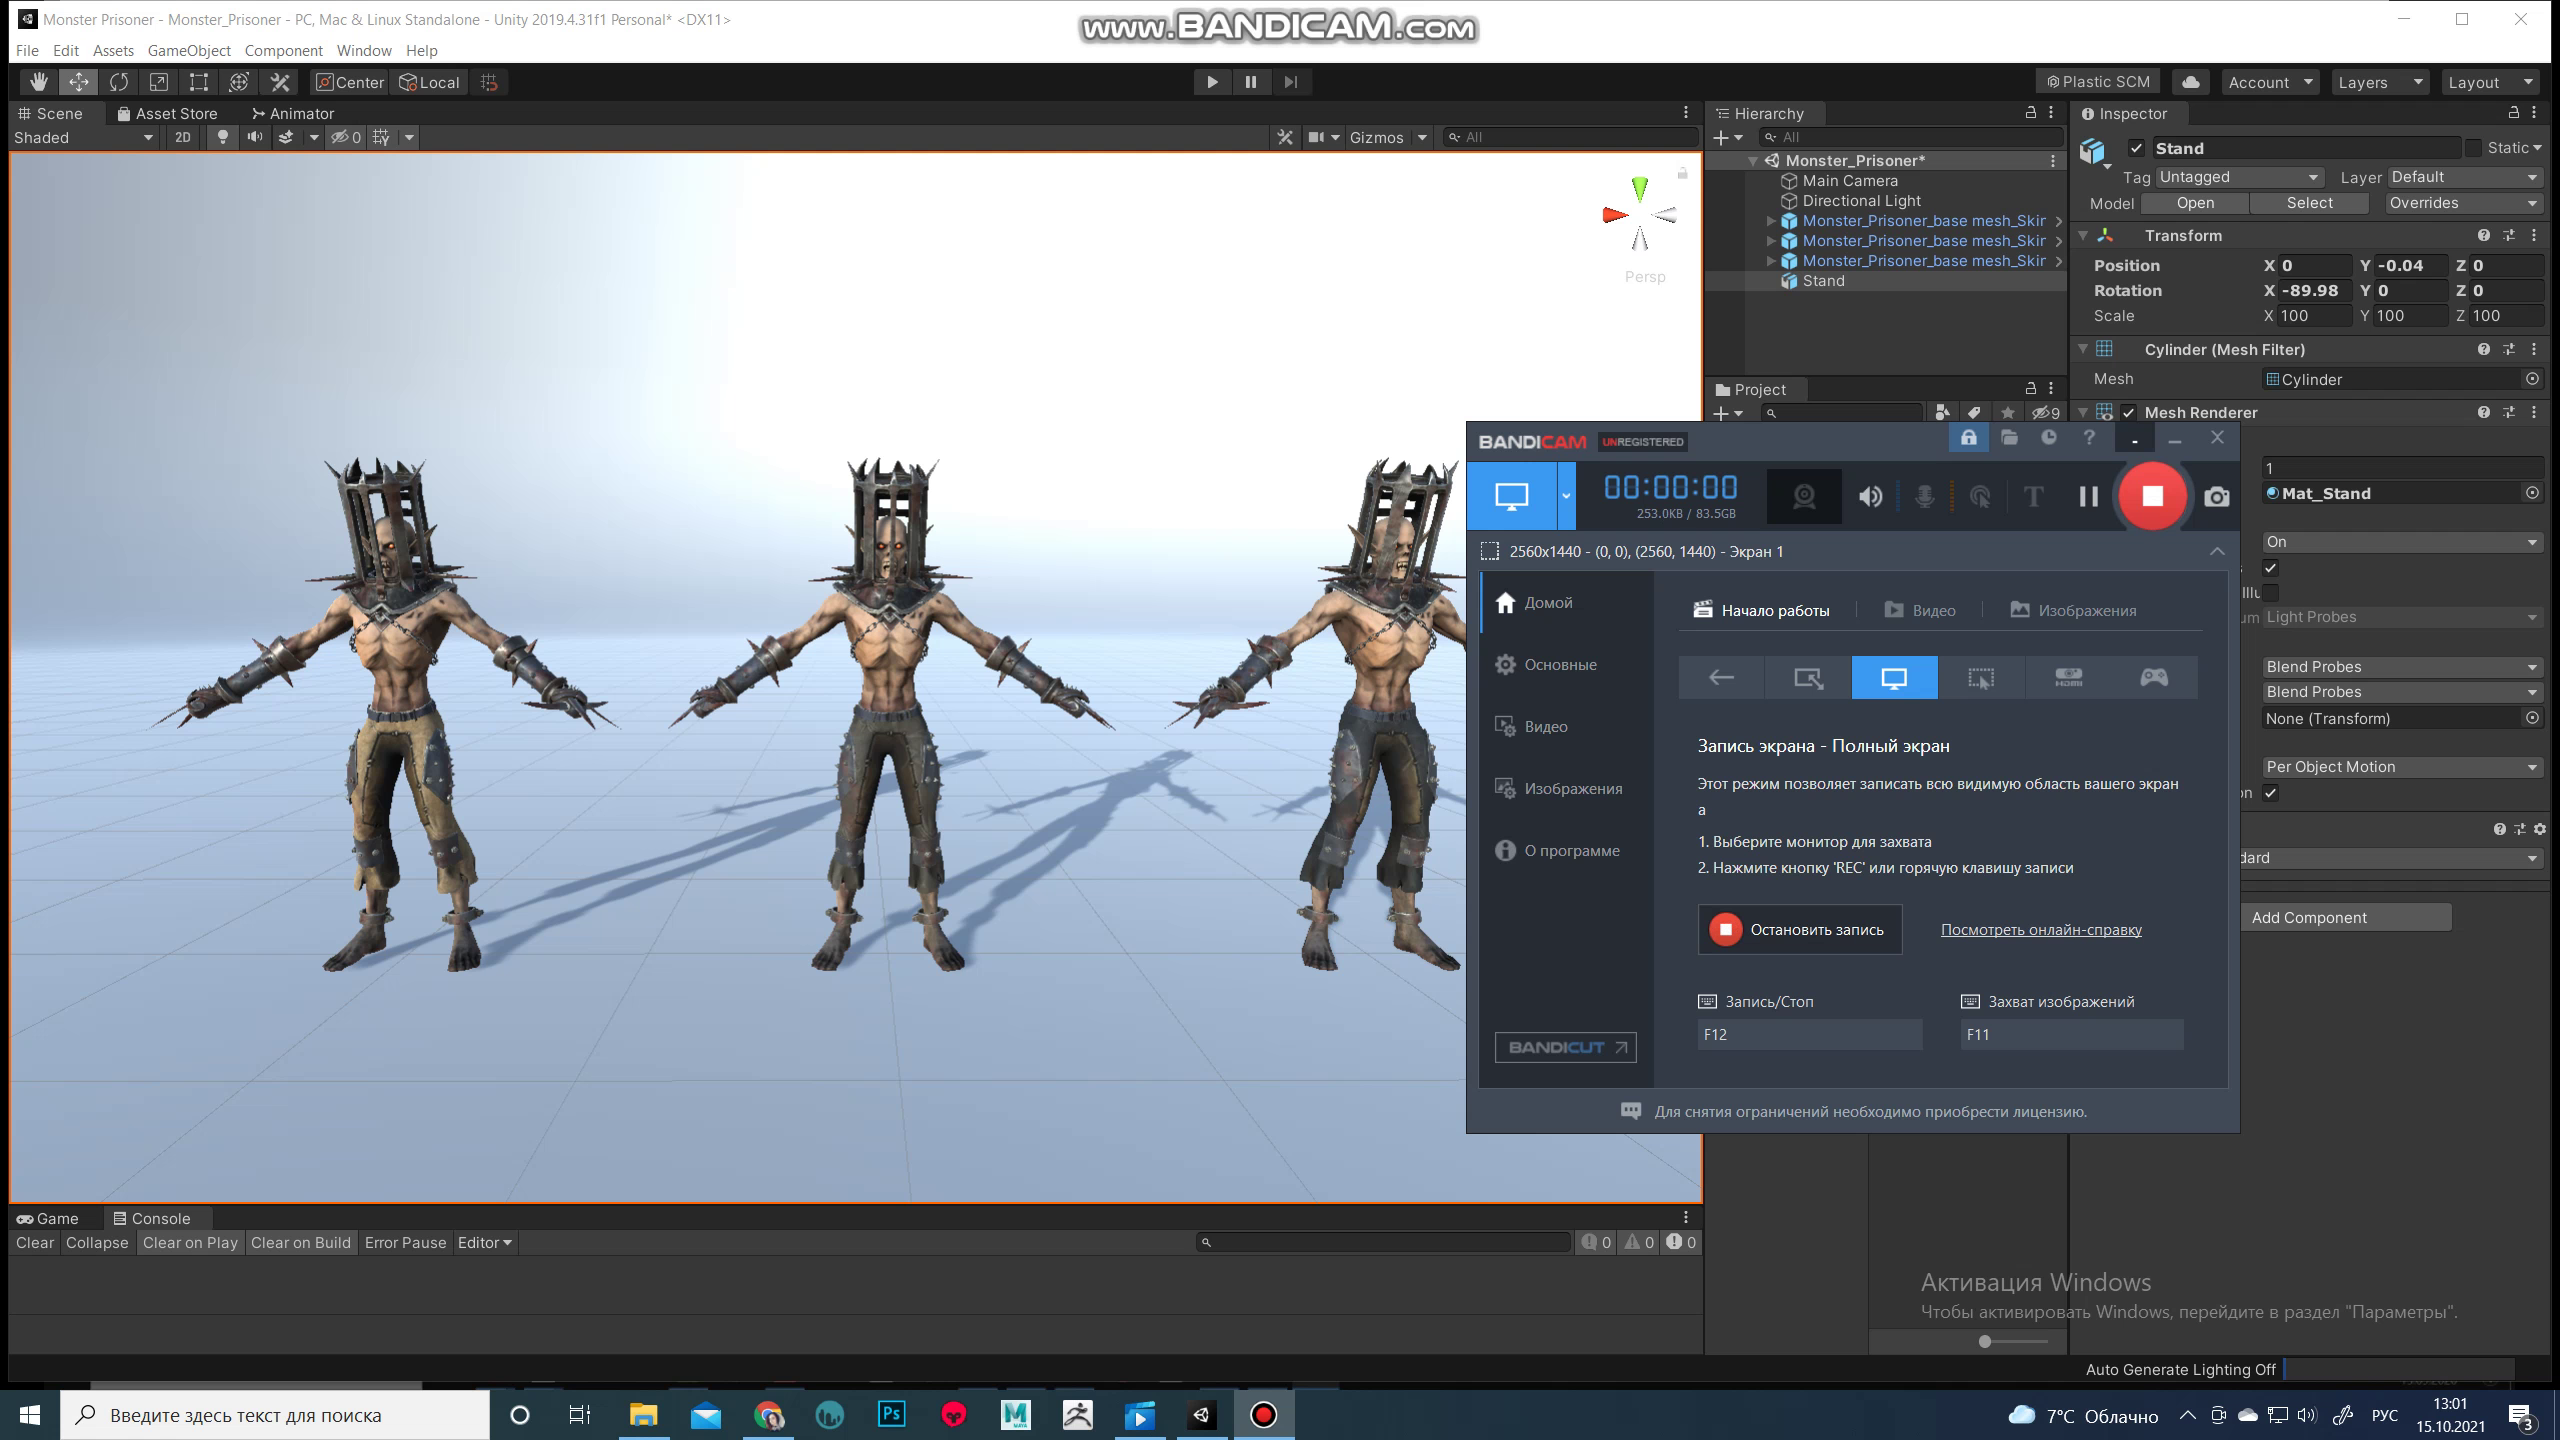The width and height of the screenshot is (2560, 1440).
Task: Open the GameObject menu
Action: [x=189, y=50]
